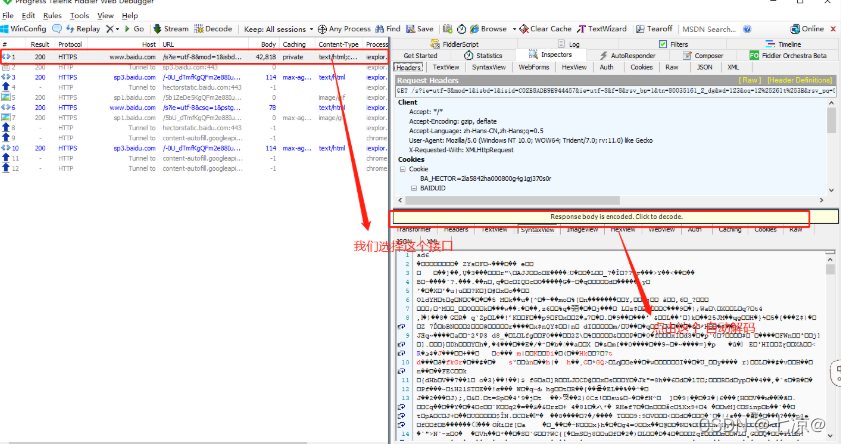841x444 pixels.
Task: Replay the selected session
Action: [83, 29]
